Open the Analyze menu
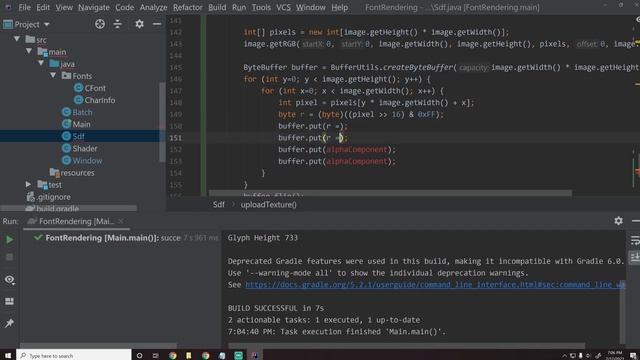This screenshot has height=360, width=640. [153, 7]
